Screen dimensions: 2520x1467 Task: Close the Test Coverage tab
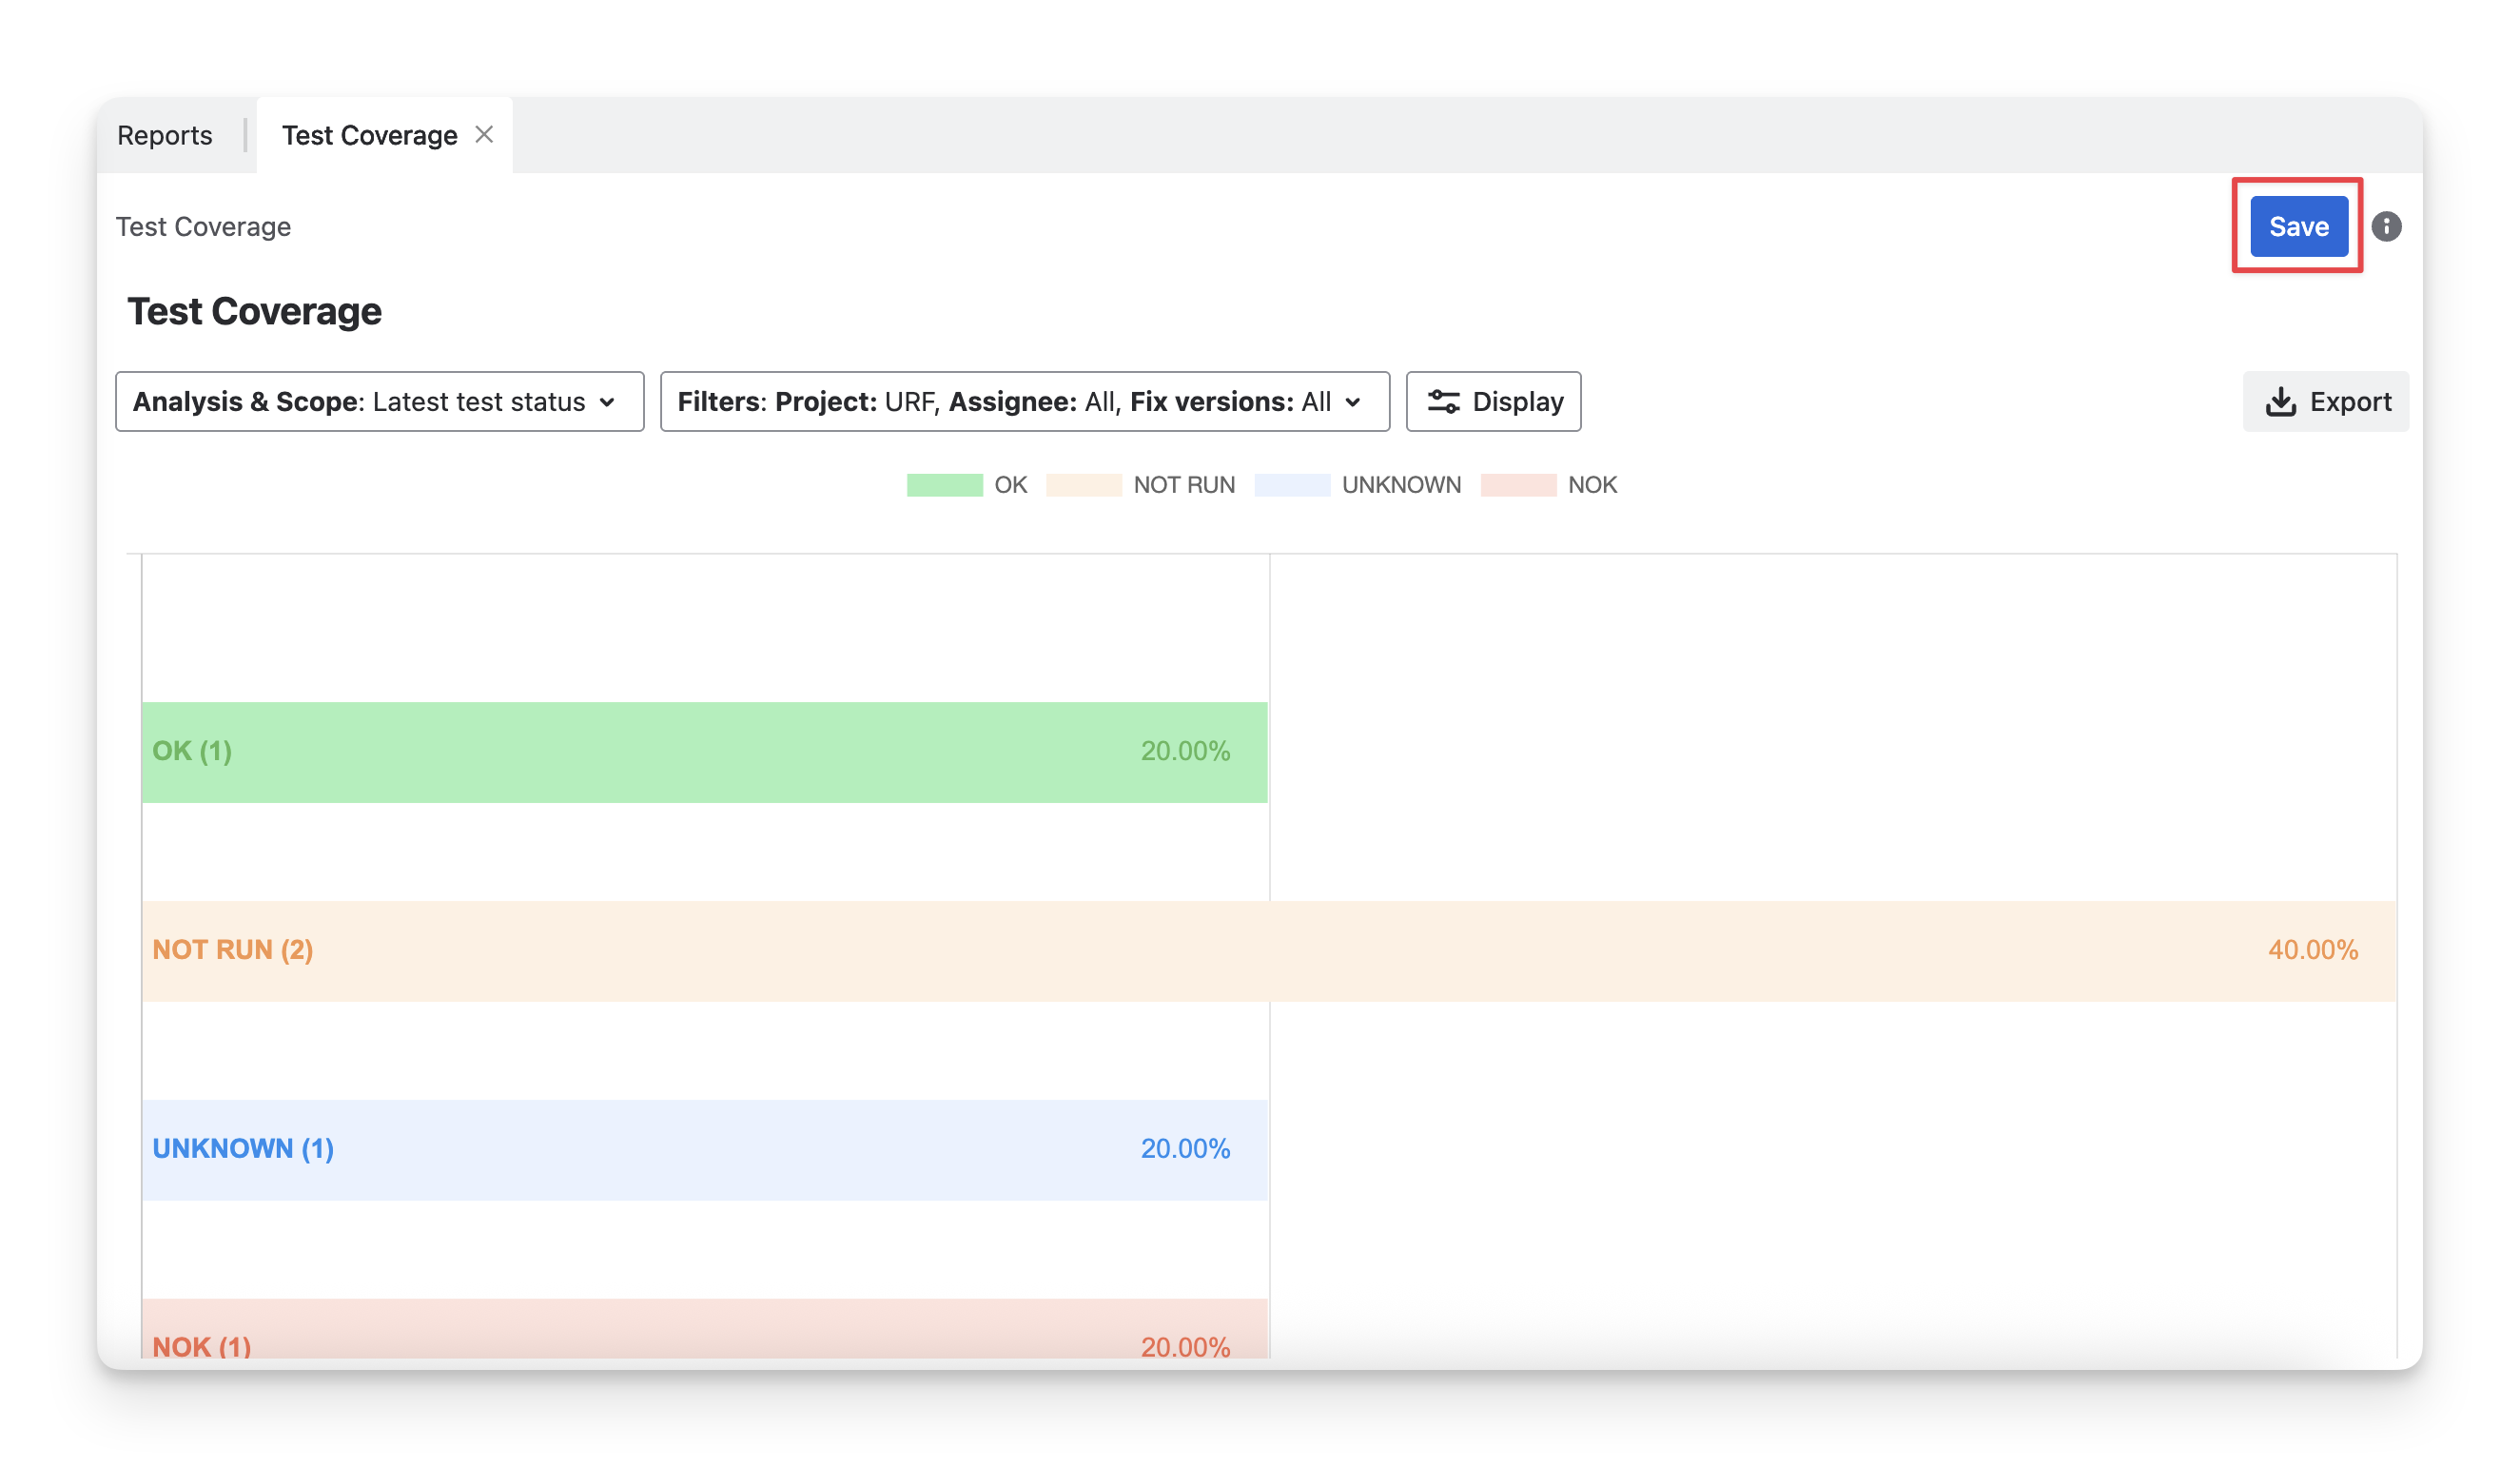[484, 135]
